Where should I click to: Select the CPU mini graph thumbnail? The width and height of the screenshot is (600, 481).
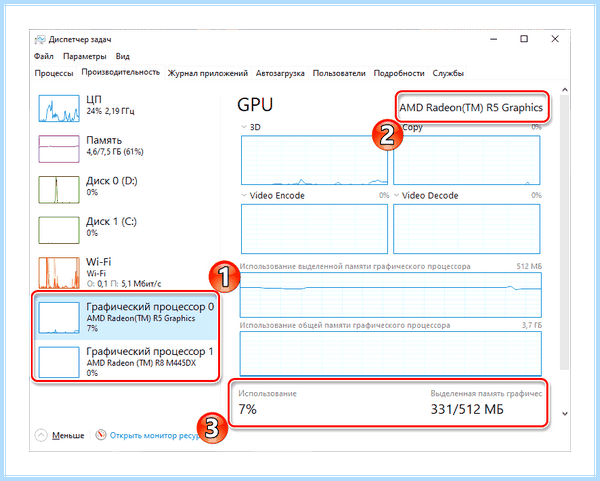point(59,108)
